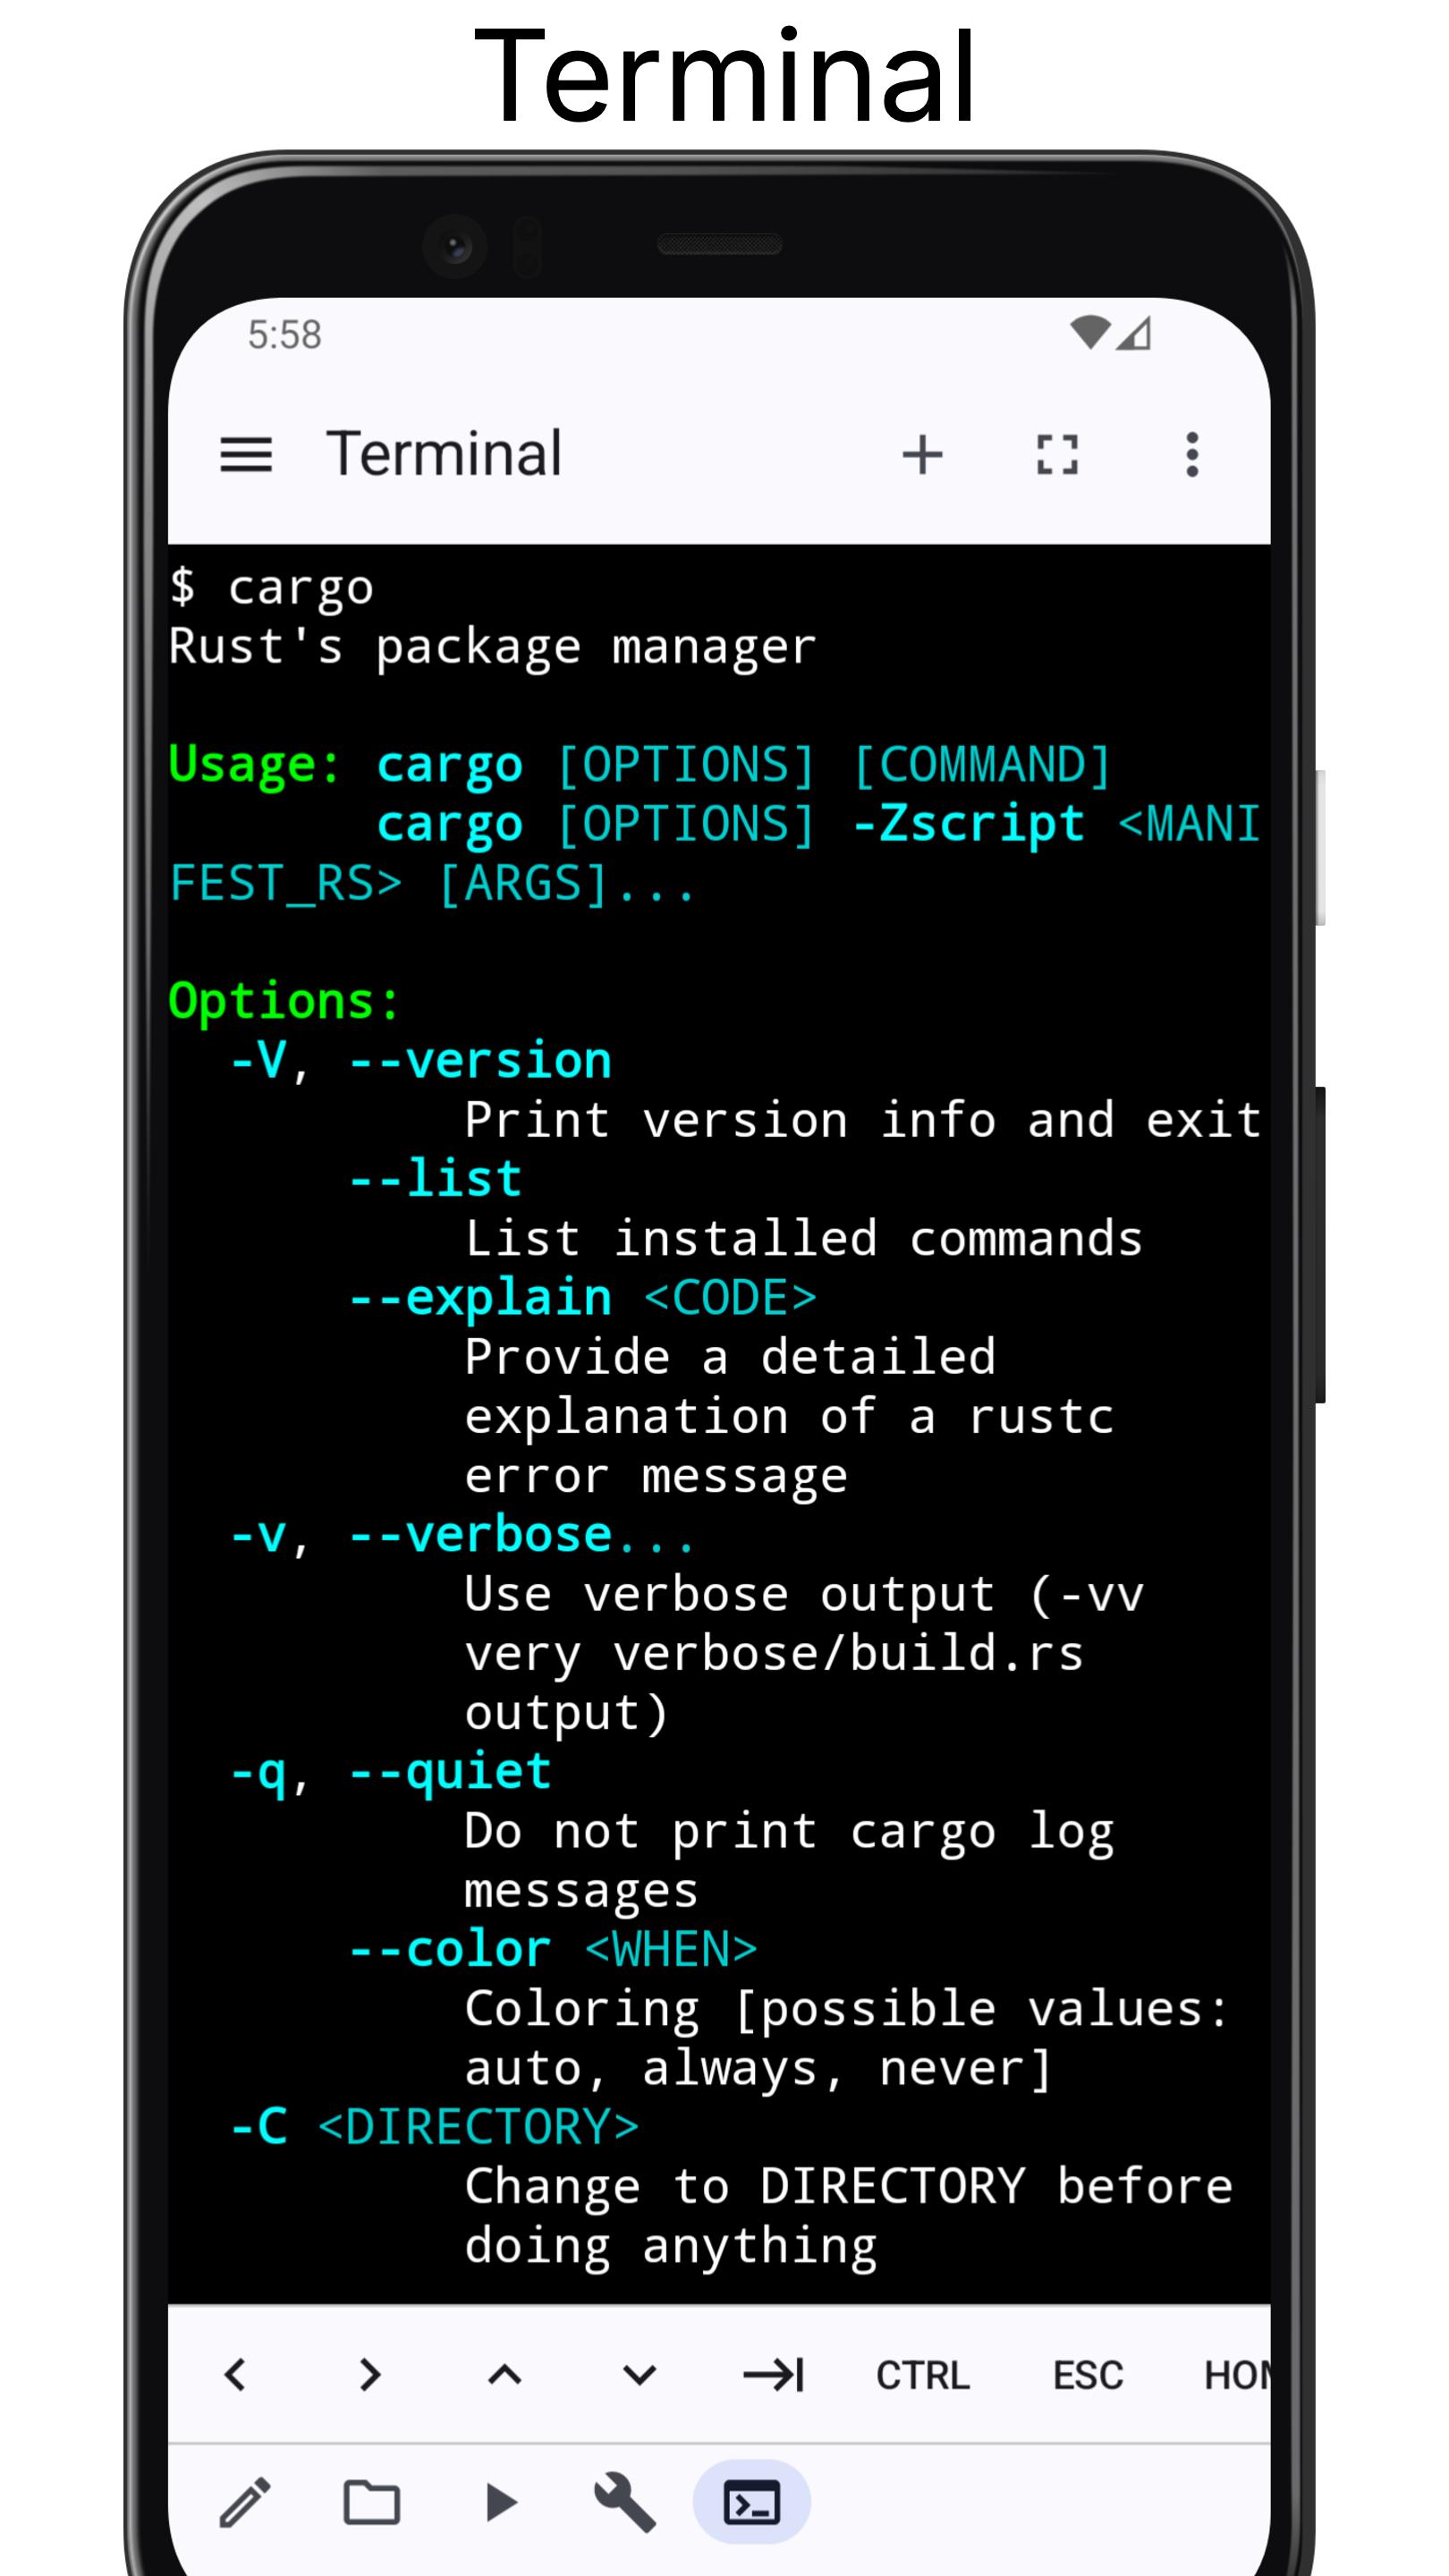The height and width of the screenshot is (2576, 1449).
Task: Tap the right arrow key
Action: tap(370, 2374)
